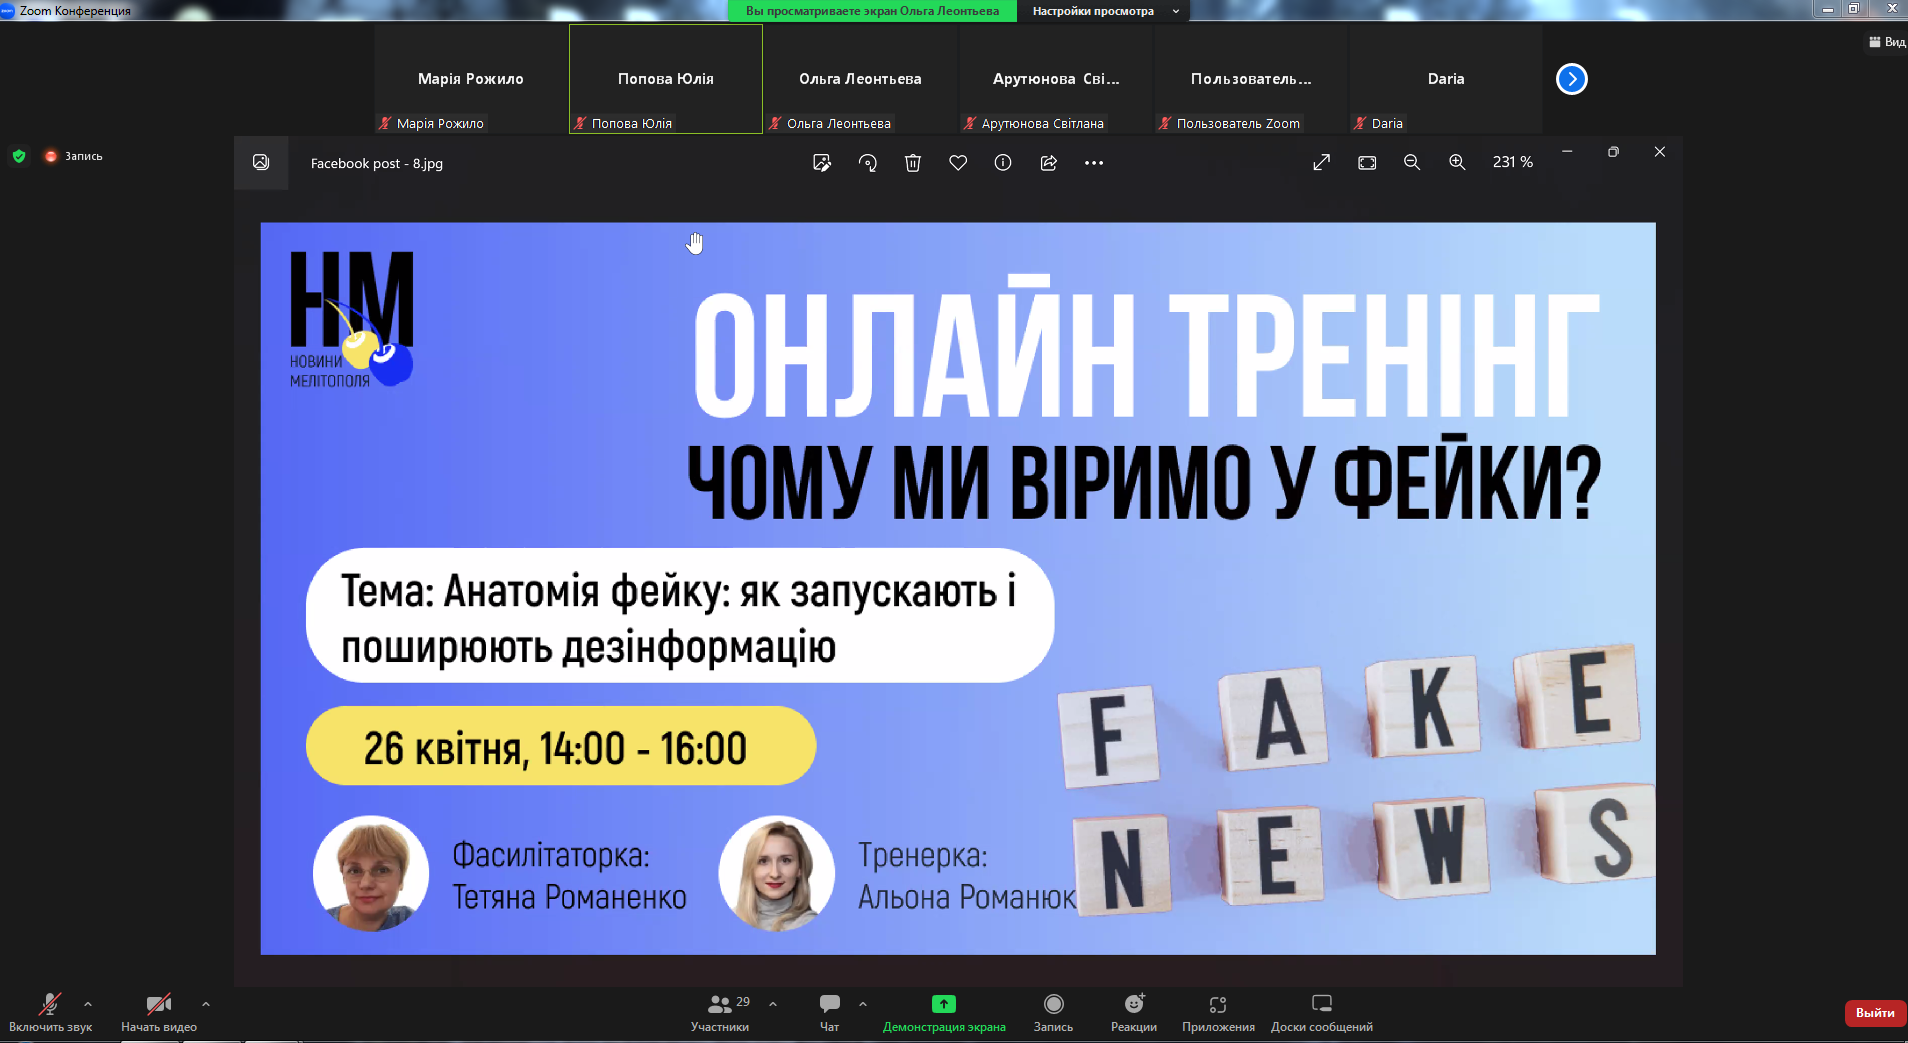Open See more menu in Photos

(x=1093, y=163)
